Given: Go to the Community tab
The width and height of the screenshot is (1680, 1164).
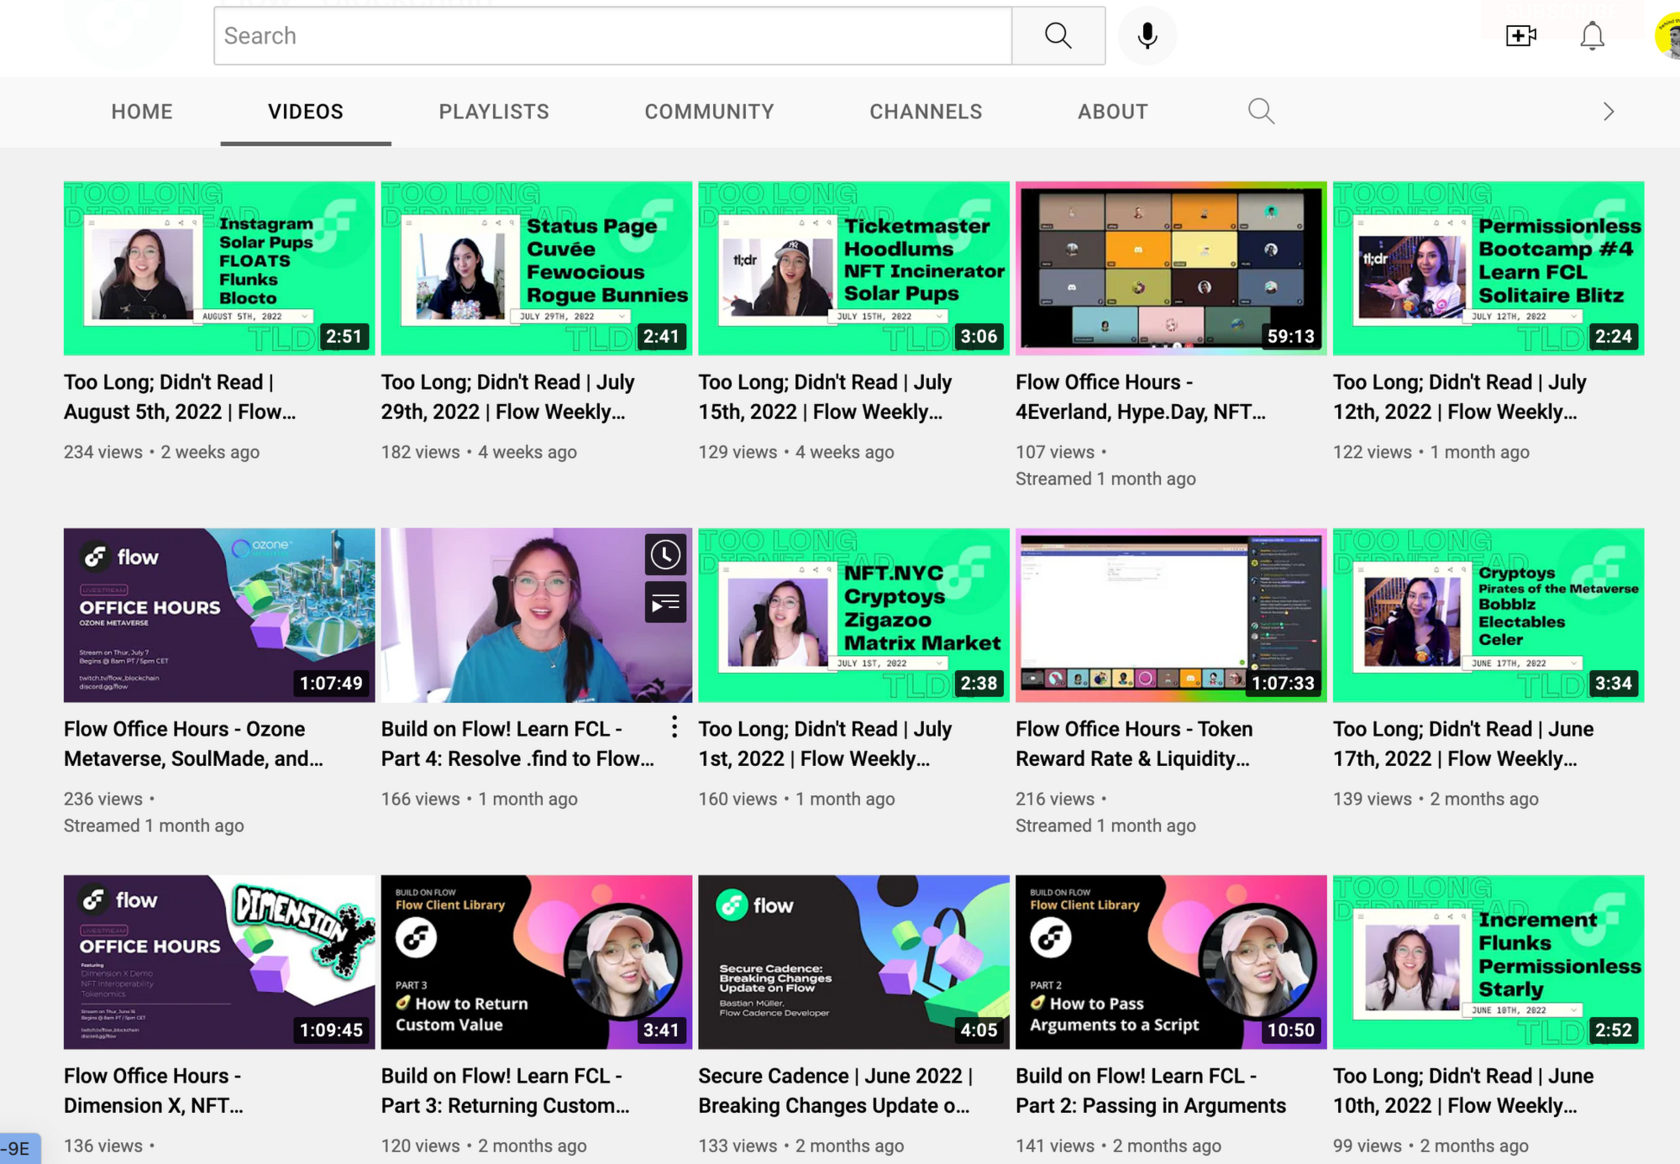Looking at the screenshot, I should coord(709,111).
